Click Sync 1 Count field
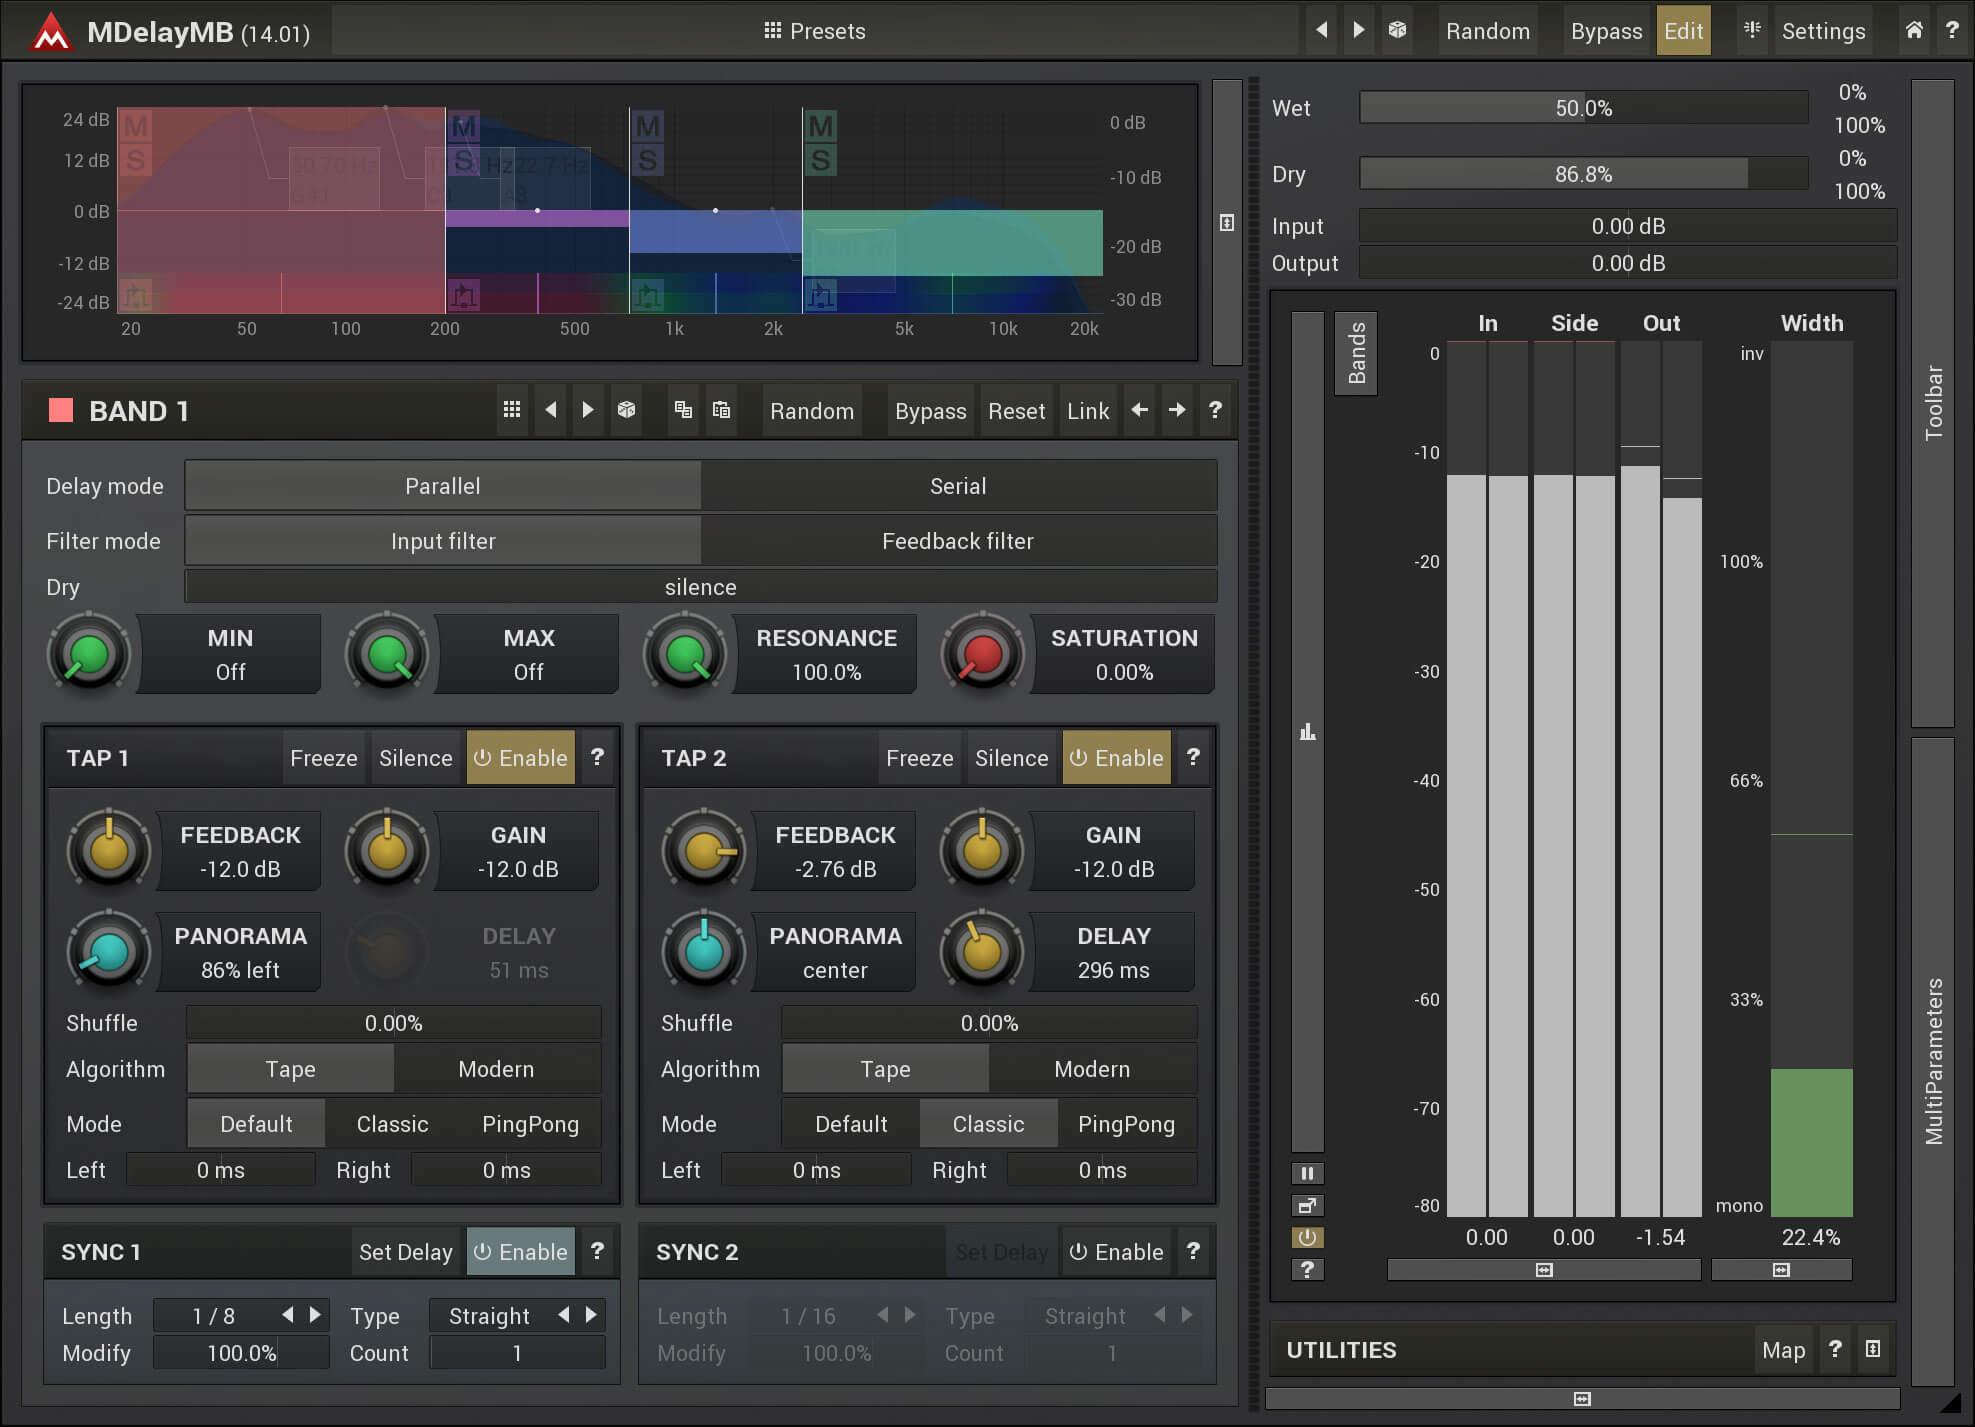 tap(517, 1353)
